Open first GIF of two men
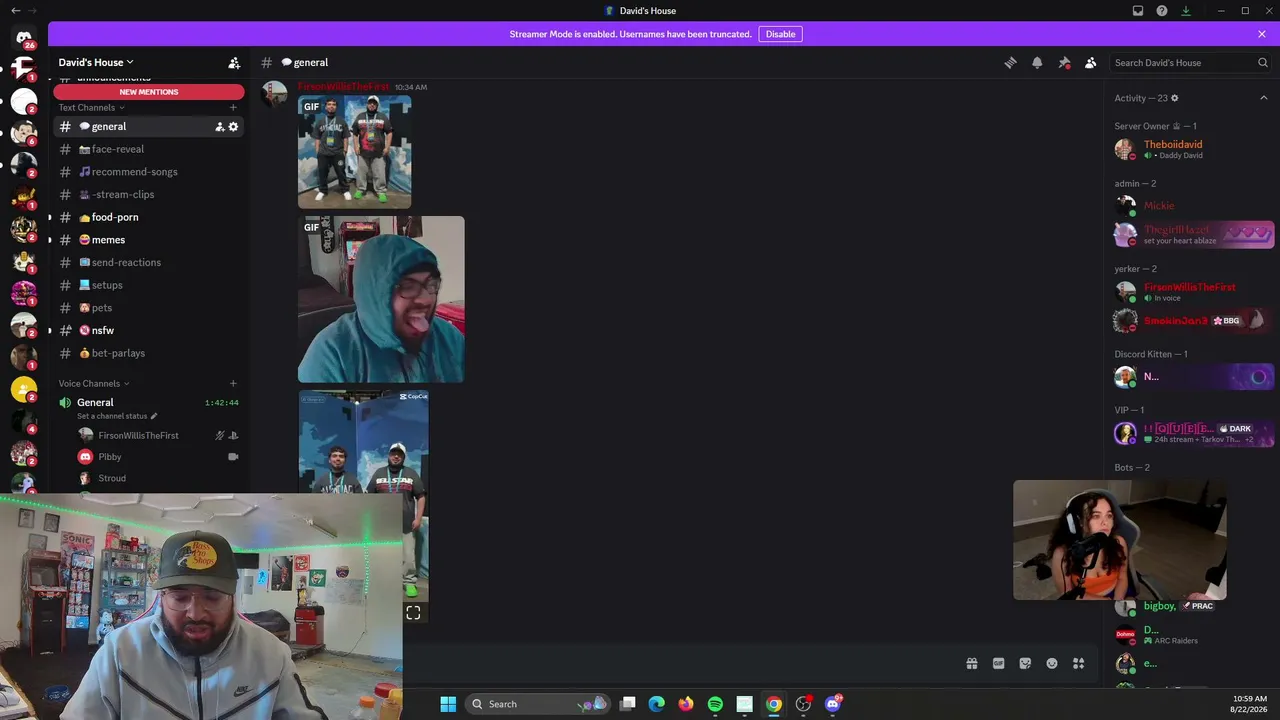 [354, 152]
